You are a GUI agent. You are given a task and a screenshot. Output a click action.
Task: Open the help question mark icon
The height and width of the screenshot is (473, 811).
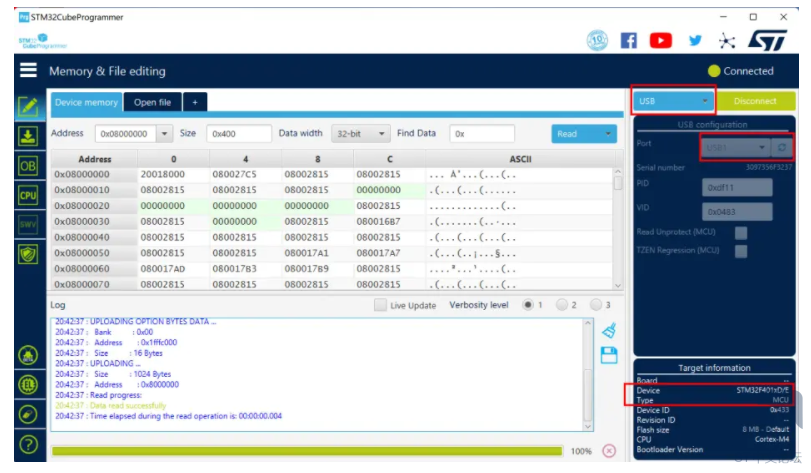pyautogui.click(x=28, y=444)
